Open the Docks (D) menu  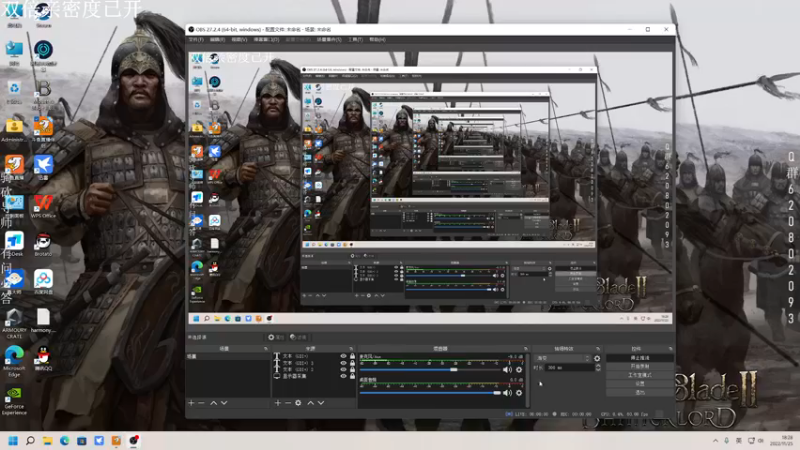(x=266, y=40)
